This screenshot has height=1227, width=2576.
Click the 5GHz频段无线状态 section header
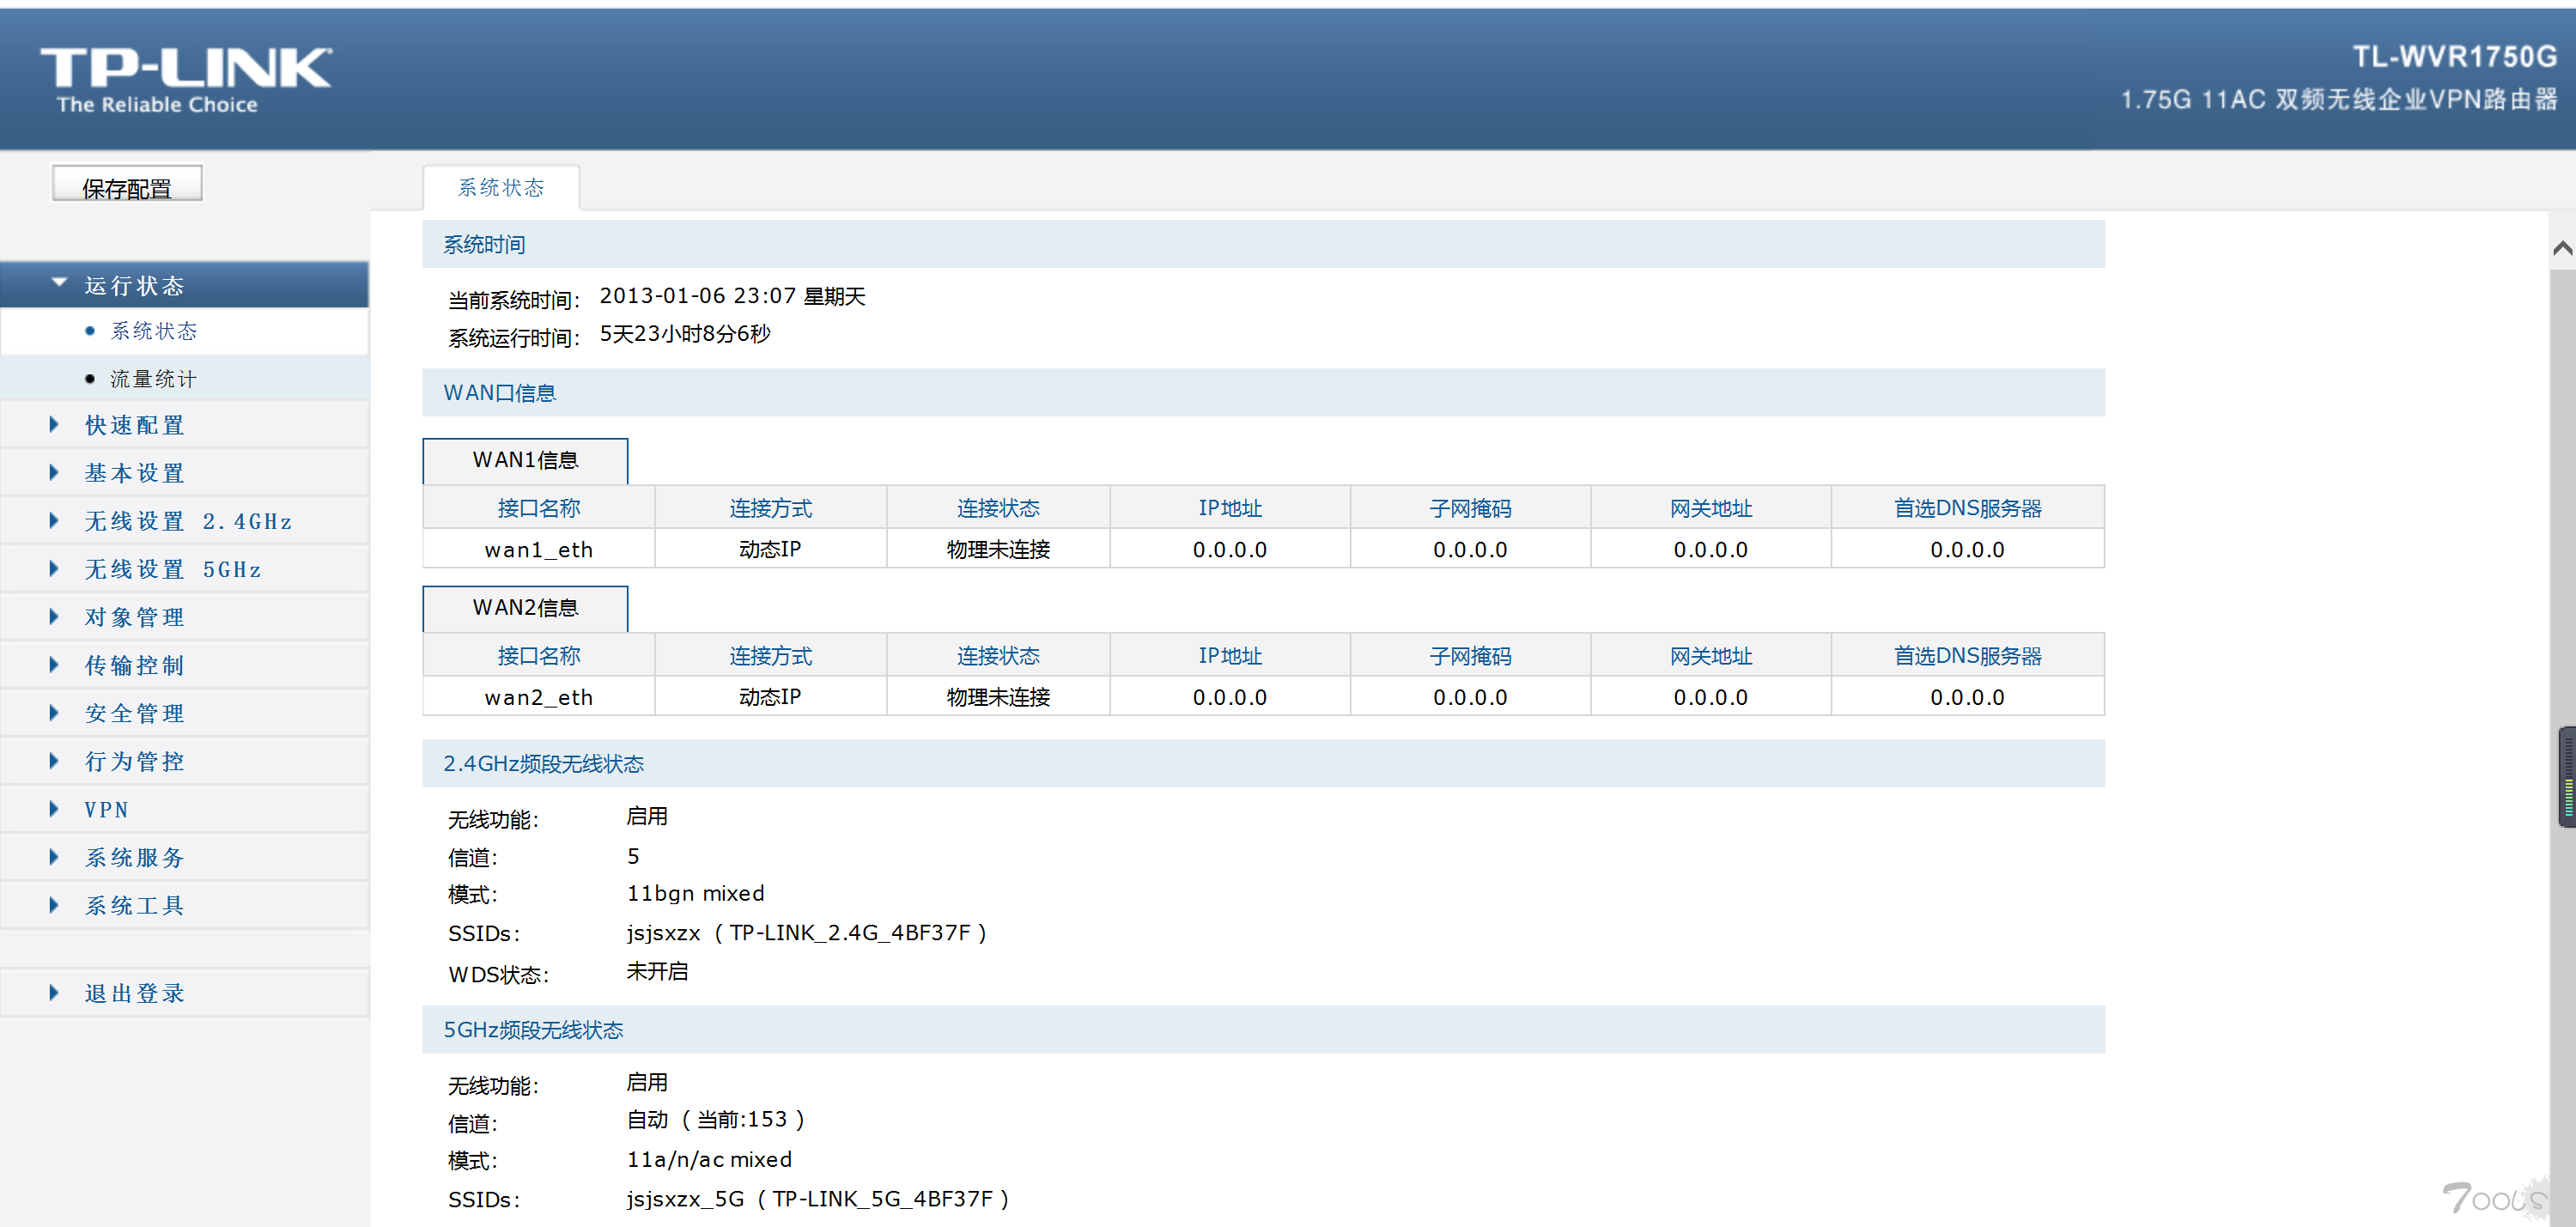point(1263,1029)
